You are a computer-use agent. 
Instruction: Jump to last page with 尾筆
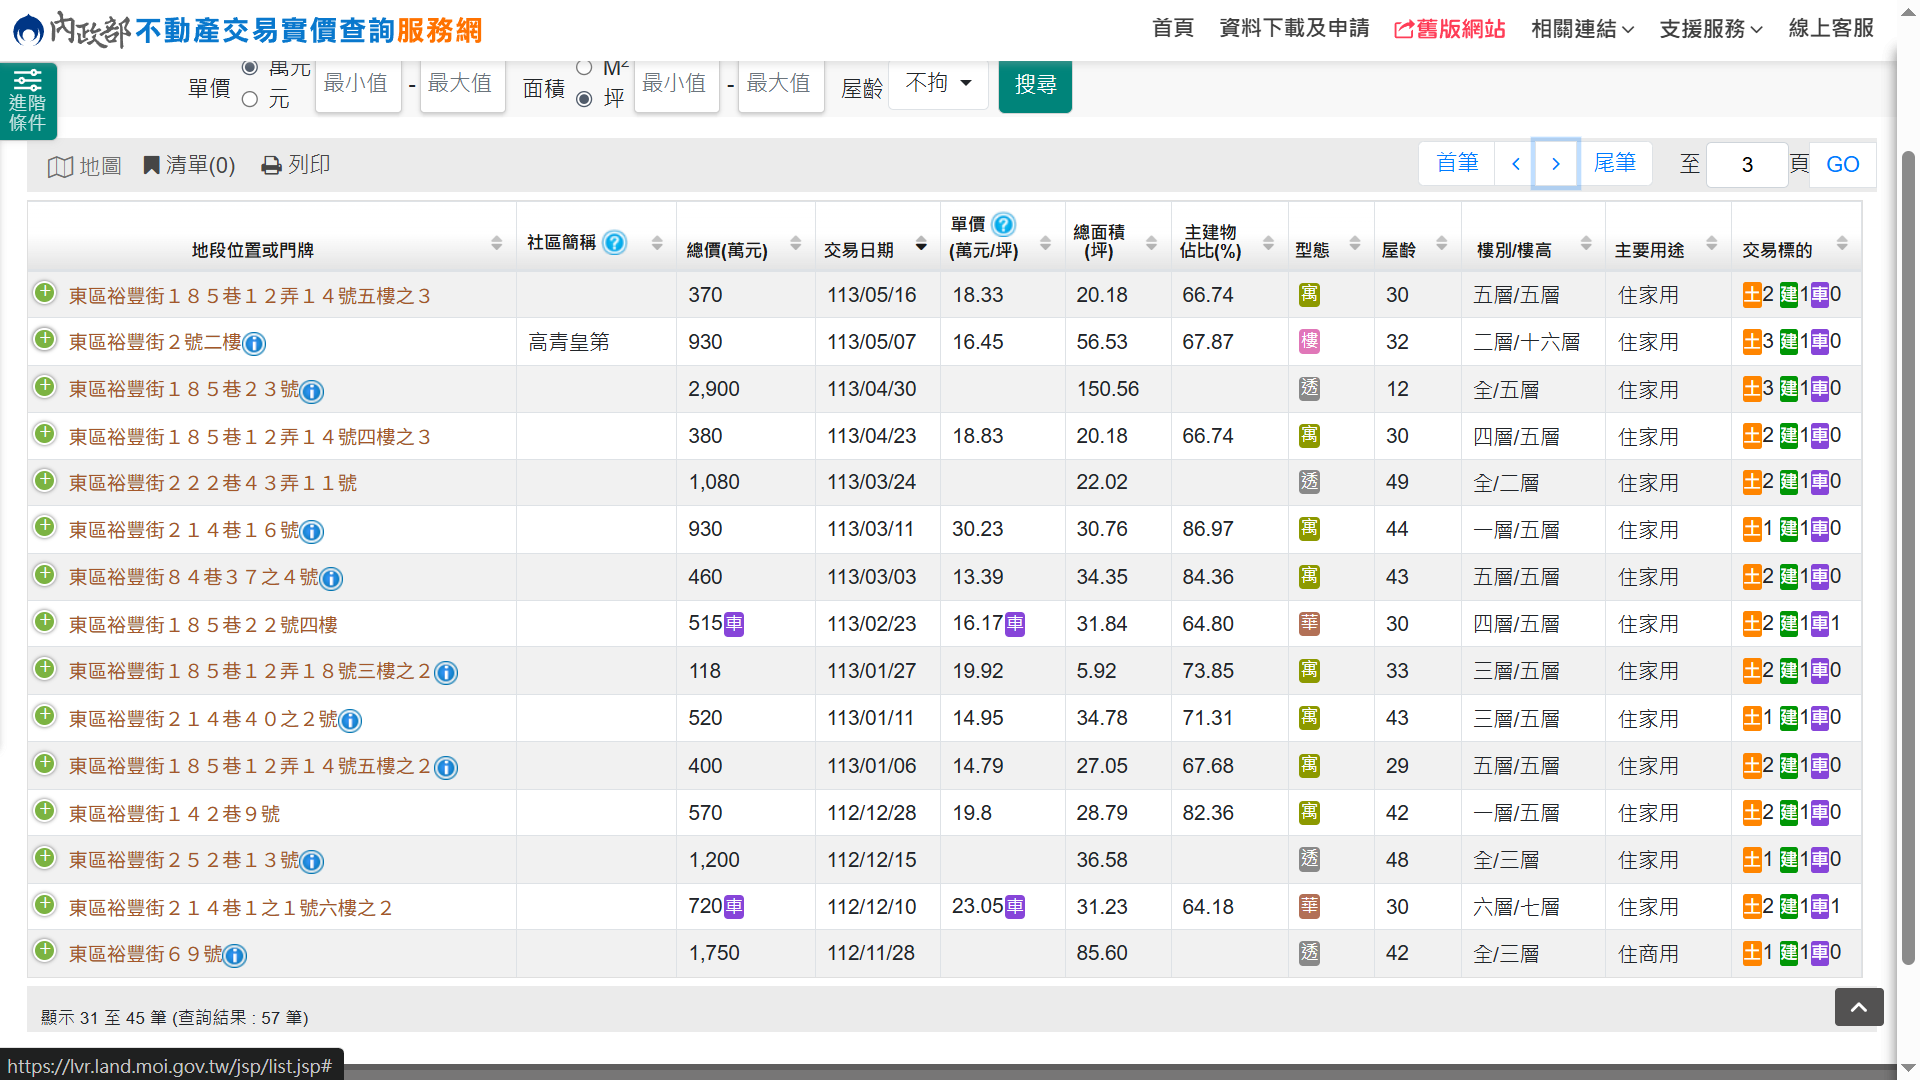[1614, 163]
